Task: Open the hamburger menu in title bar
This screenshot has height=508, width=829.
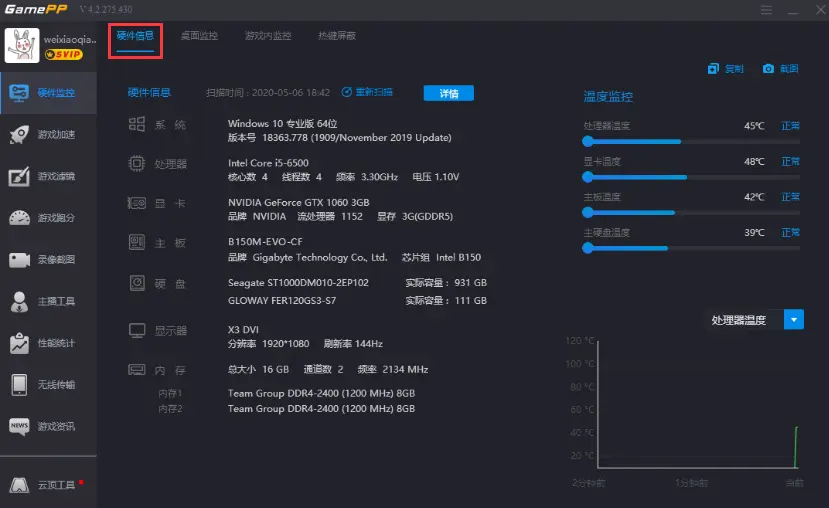Action: pos(766,11)
